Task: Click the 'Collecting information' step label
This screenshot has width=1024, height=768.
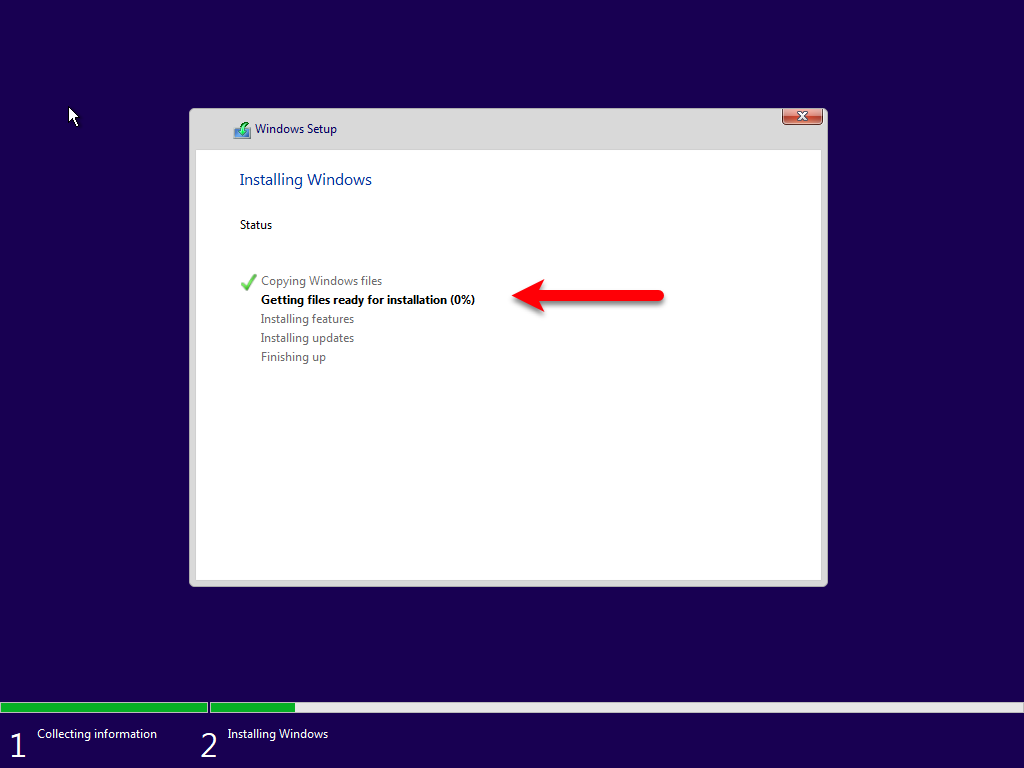Action: (97, 734)
